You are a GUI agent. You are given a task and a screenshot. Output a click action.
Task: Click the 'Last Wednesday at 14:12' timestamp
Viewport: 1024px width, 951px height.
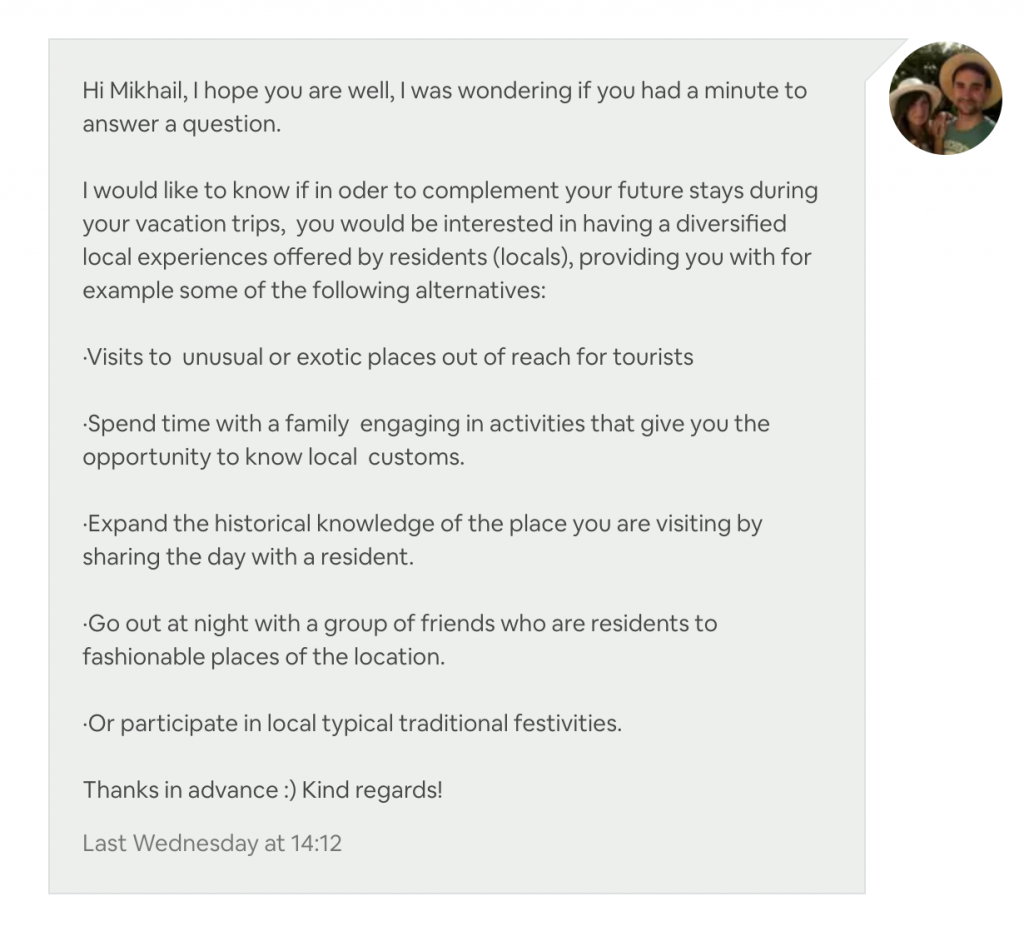coord(212,843)
